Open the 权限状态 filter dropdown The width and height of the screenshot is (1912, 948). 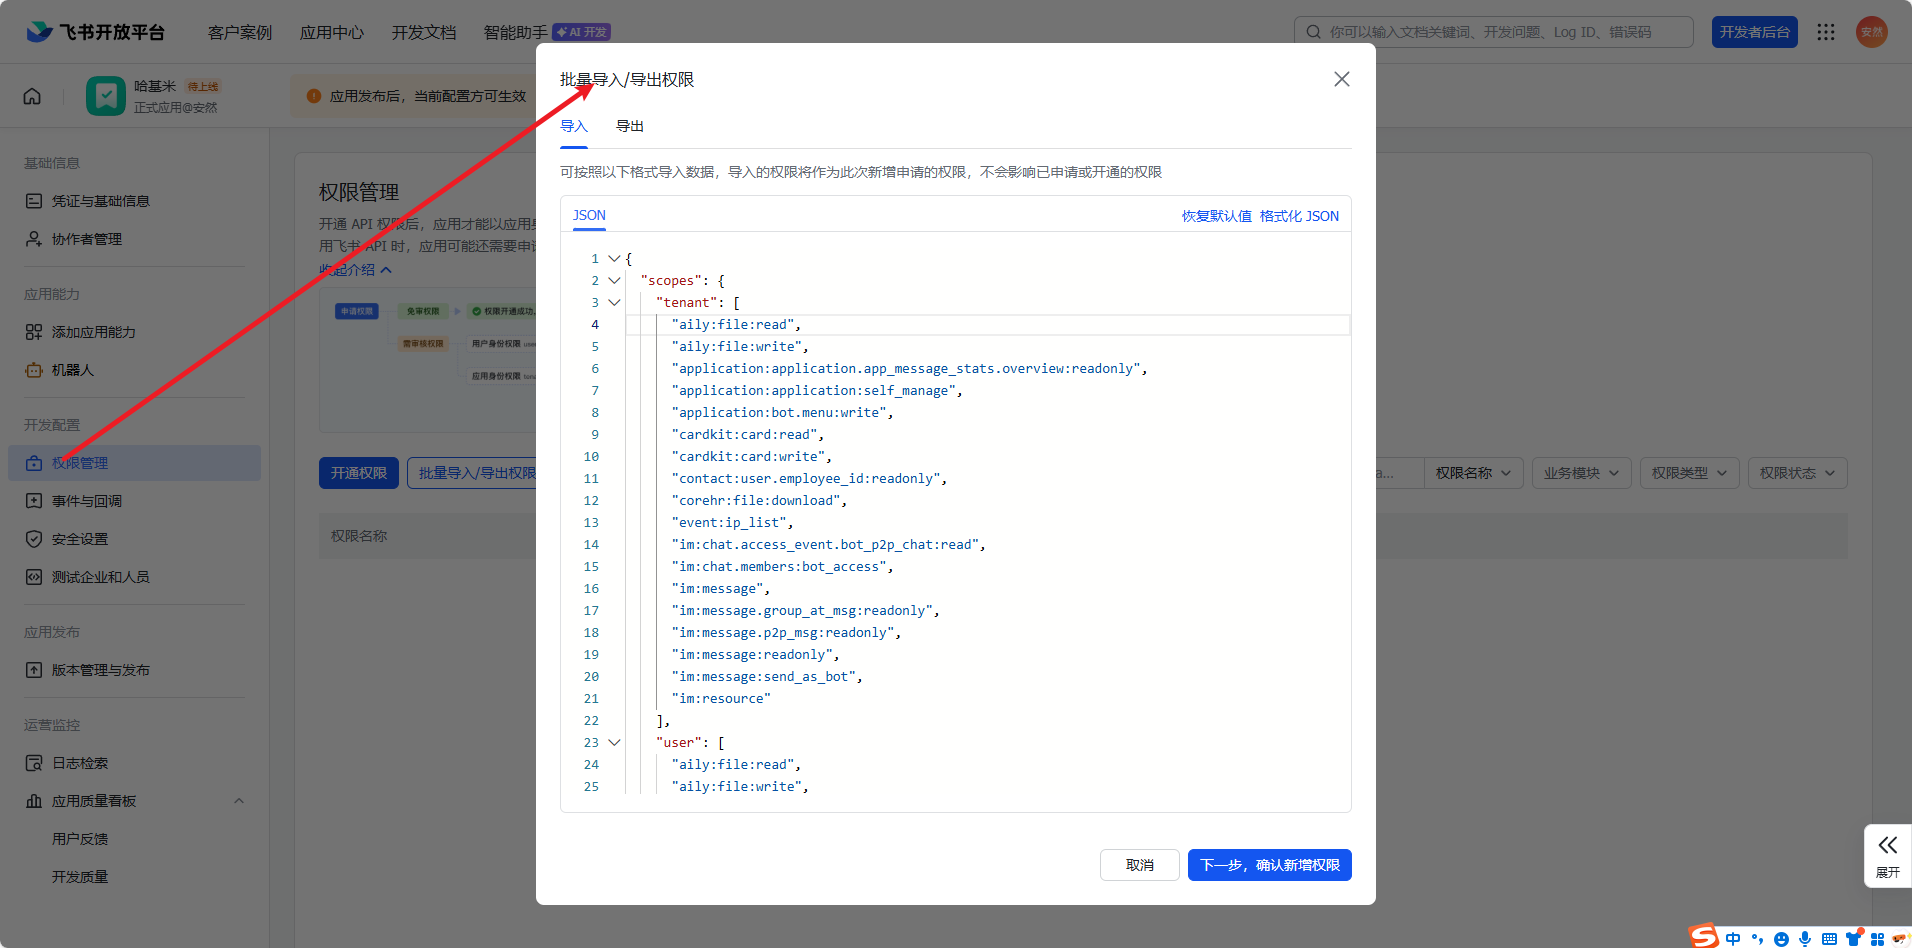tap(1798, 473)
